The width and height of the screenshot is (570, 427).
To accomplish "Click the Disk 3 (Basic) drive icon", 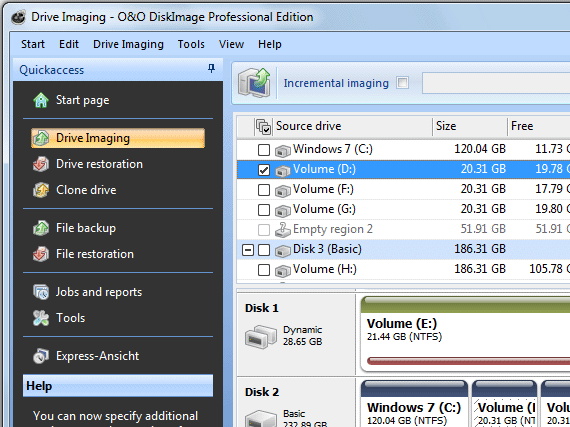I will pos(282,250).
